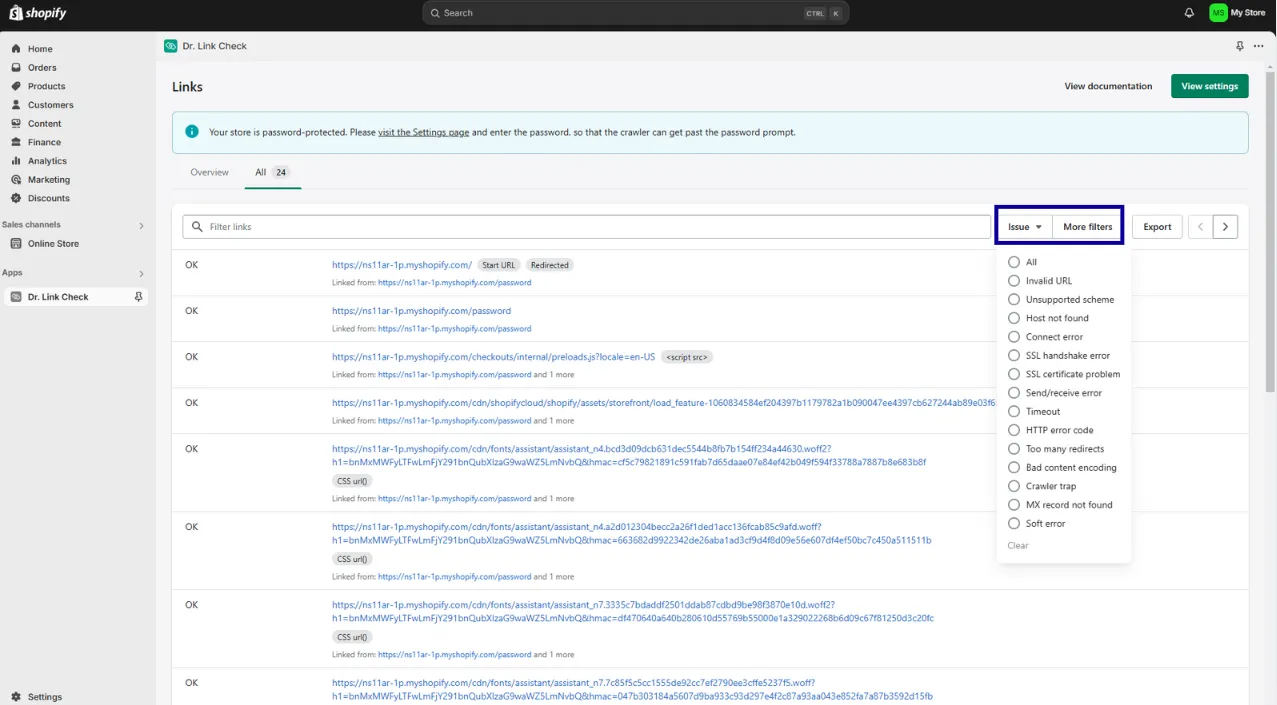Click the Redirected tag
The height and width of the screenshot is (705, 1277).
click(549, 265)
